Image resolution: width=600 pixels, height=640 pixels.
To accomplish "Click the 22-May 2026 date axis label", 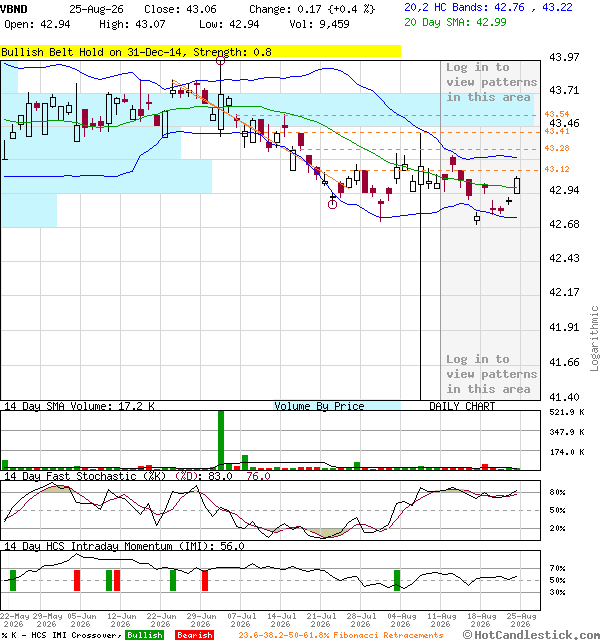I will (14, 620).
